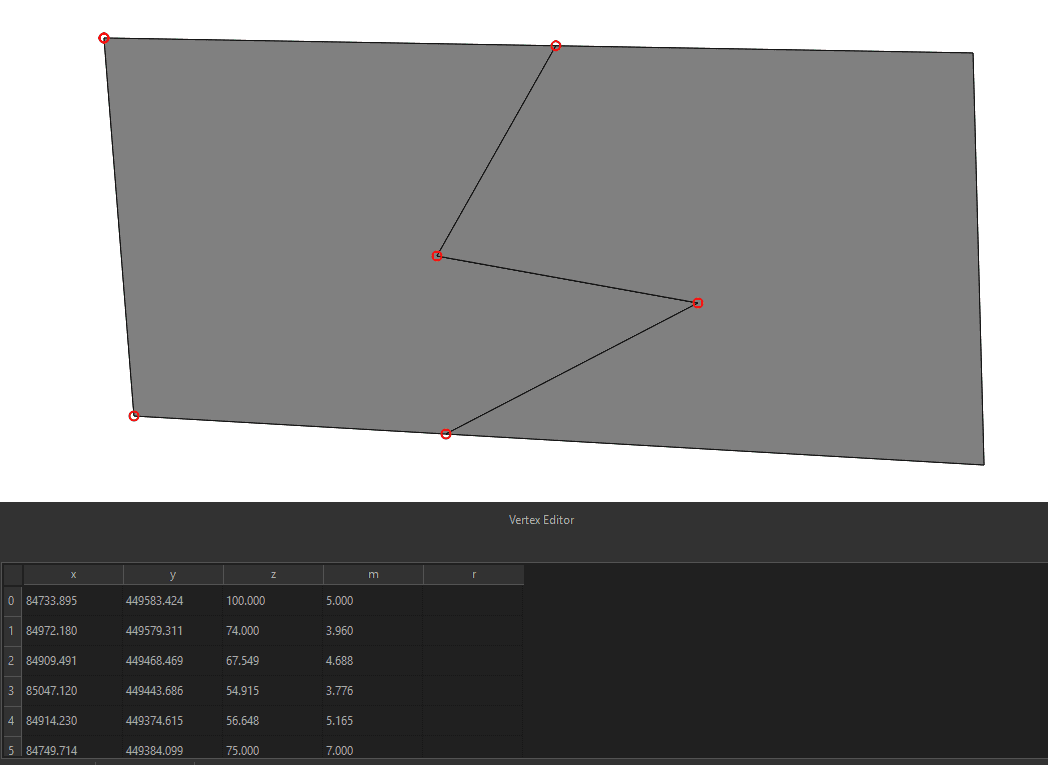Select row 0 in the Vertex Editor
Image resolution: width=1048 pixels, height=765 pixels.
click(x=11, y=600)
